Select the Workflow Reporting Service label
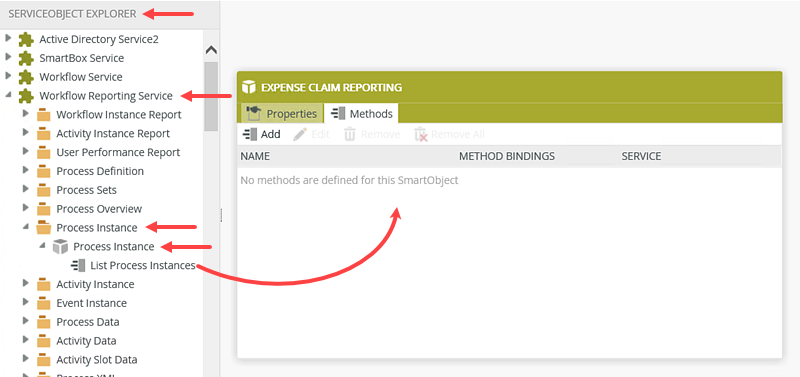This screenshot has height=377, width=800. pos(106,96)
